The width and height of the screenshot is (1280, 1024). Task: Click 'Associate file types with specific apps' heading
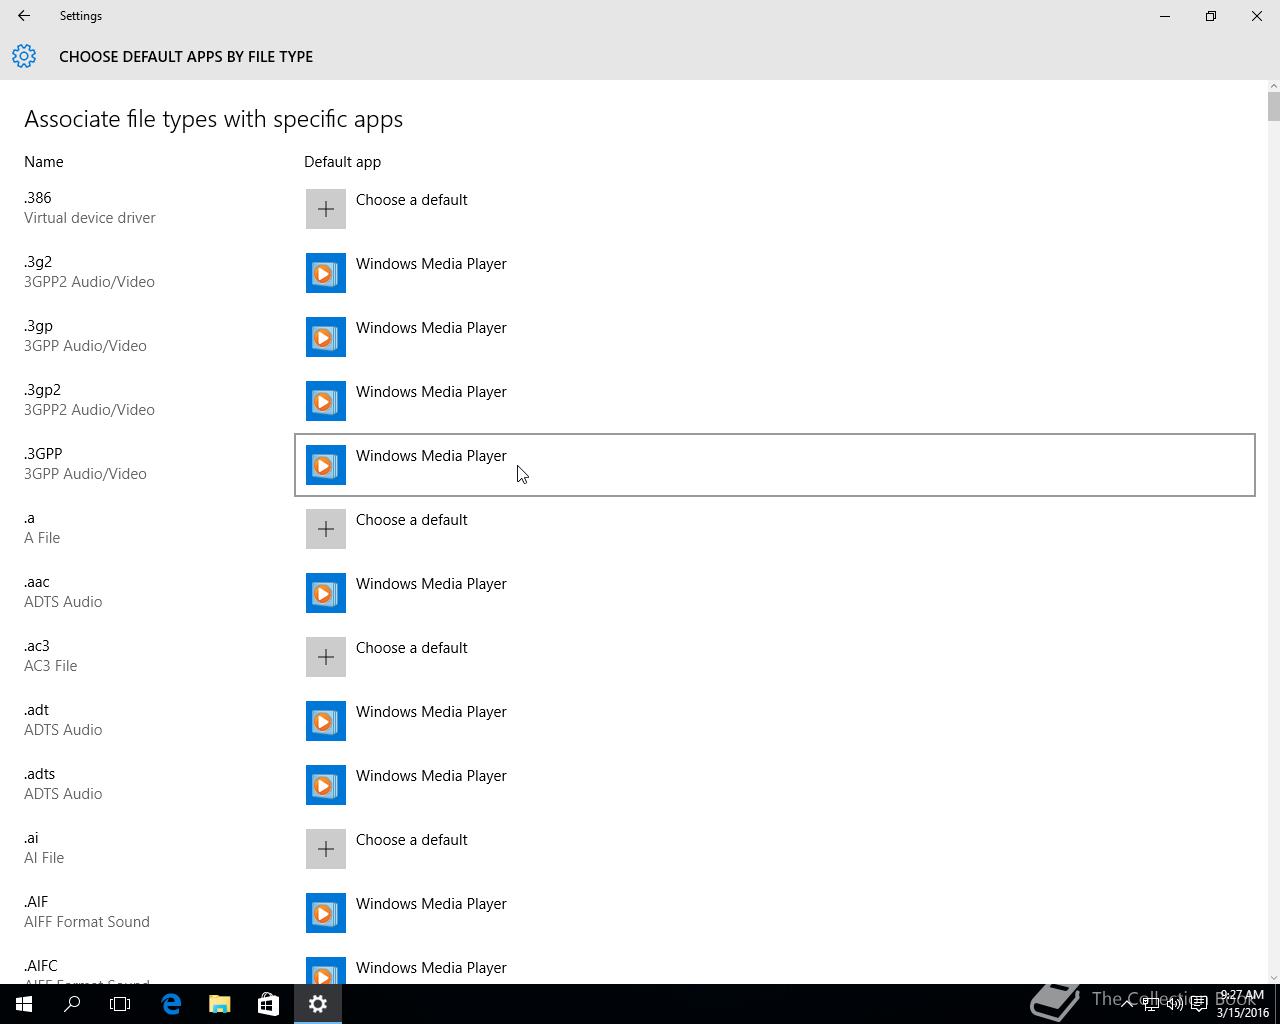(214, 119)
